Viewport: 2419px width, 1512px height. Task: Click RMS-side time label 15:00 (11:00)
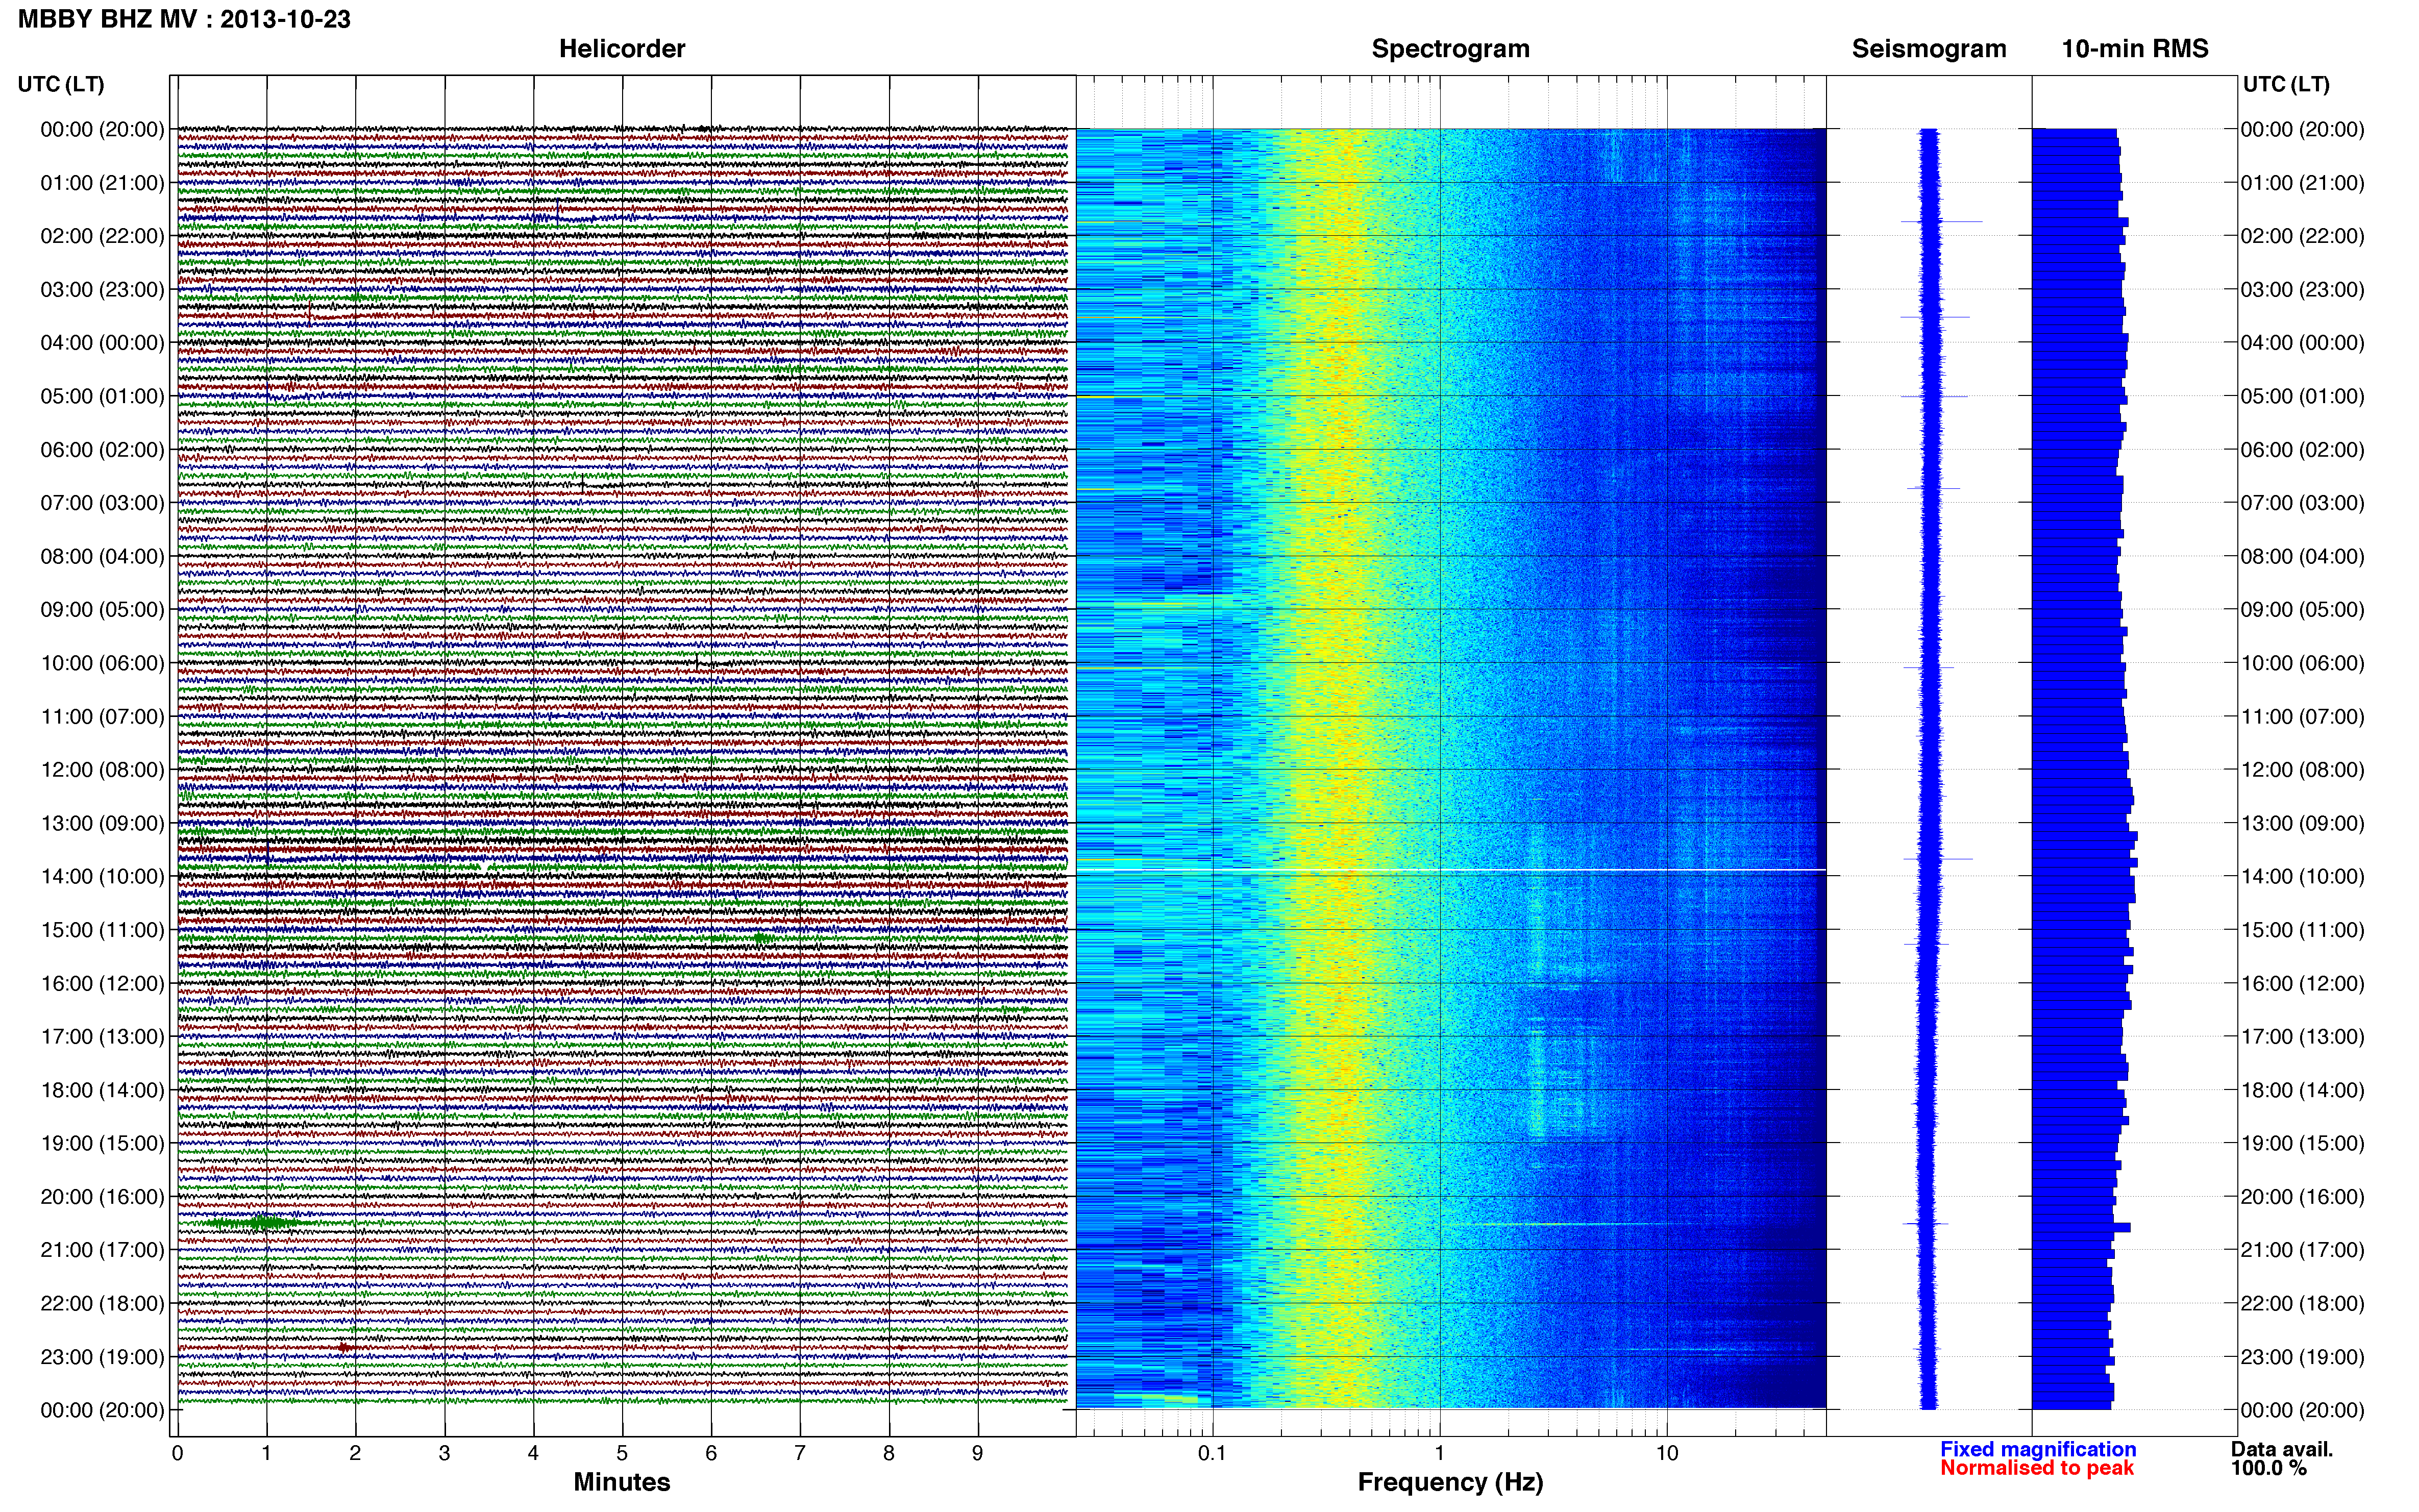click(x=2302, y=930)
